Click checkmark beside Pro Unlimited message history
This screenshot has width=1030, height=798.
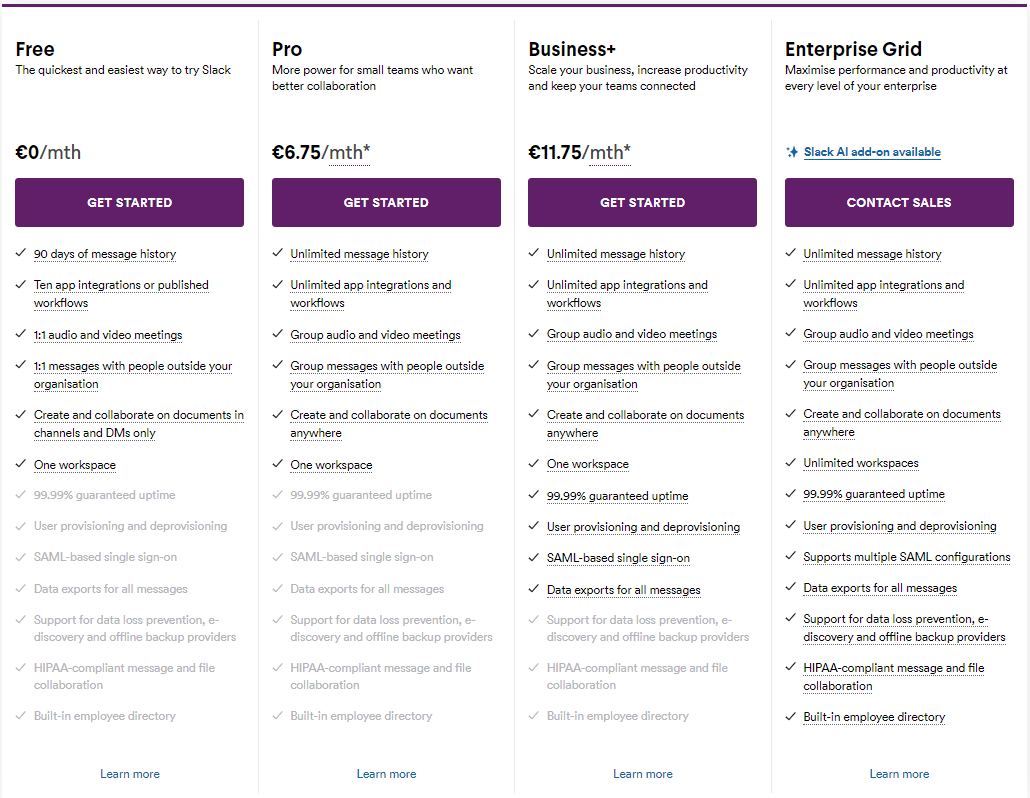278,254
